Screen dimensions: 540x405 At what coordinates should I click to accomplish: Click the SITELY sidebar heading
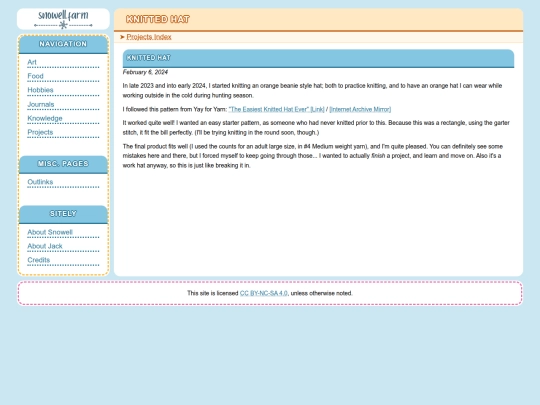[x=63, y=214]
